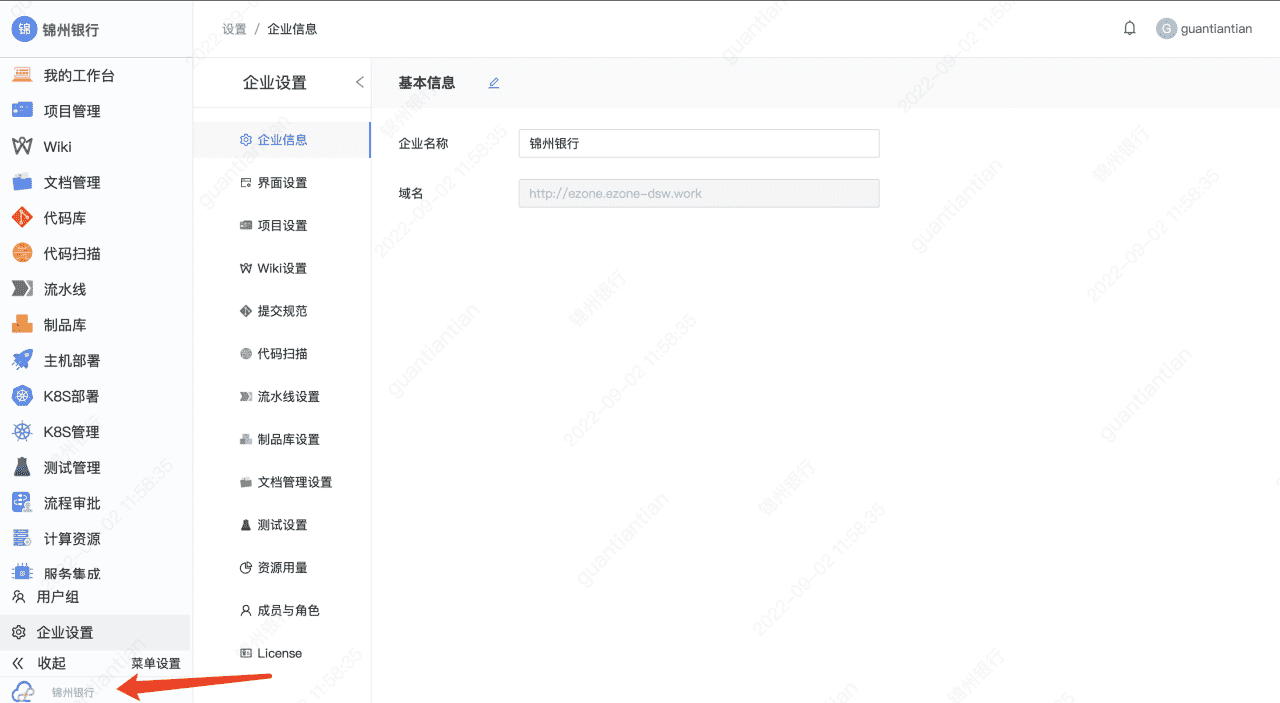Switch to 提交规范 settings
Screen dimensions: 1280x703
(x=285, y=310)
